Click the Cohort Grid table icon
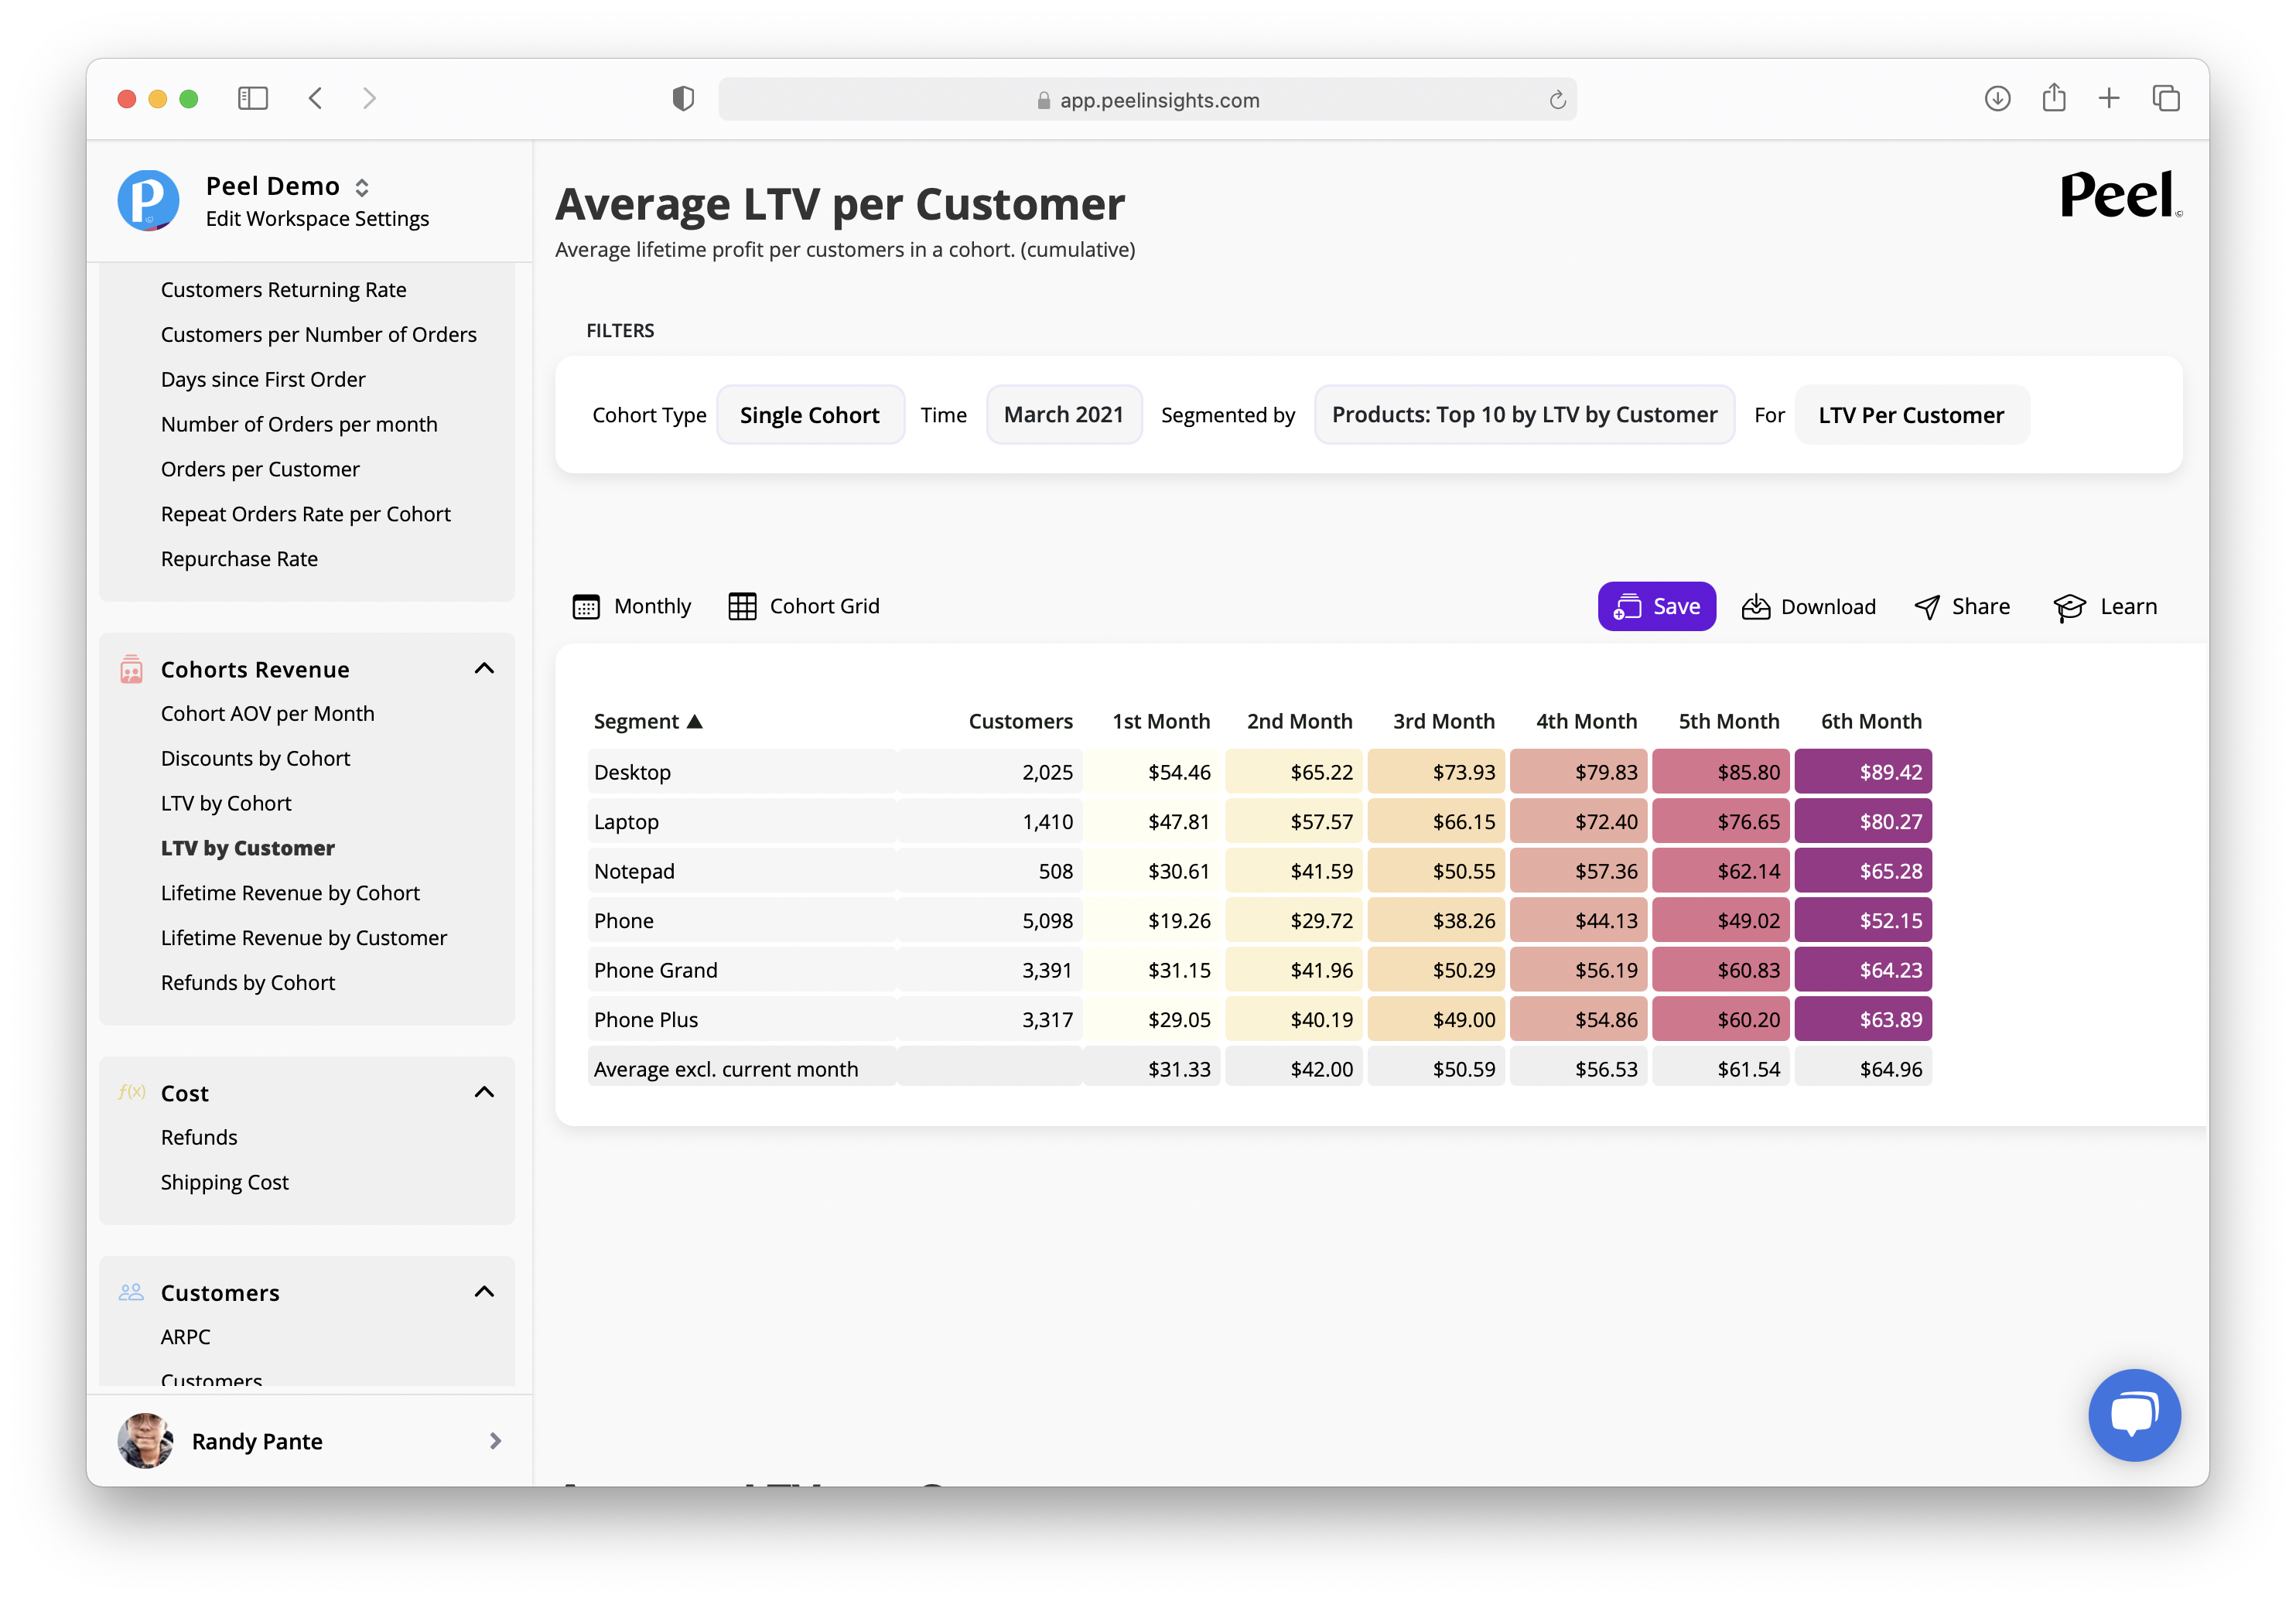This screenshot has width=2296, height=1601. click(x=742, y=607)
